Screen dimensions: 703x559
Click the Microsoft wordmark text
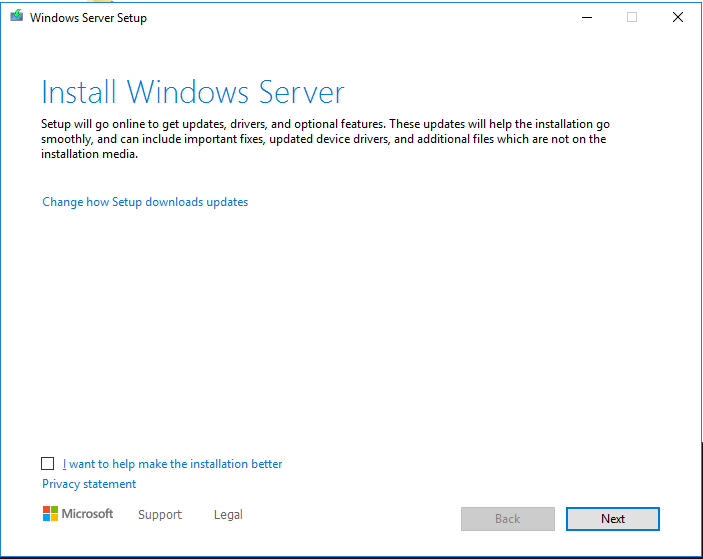[88, 514]
